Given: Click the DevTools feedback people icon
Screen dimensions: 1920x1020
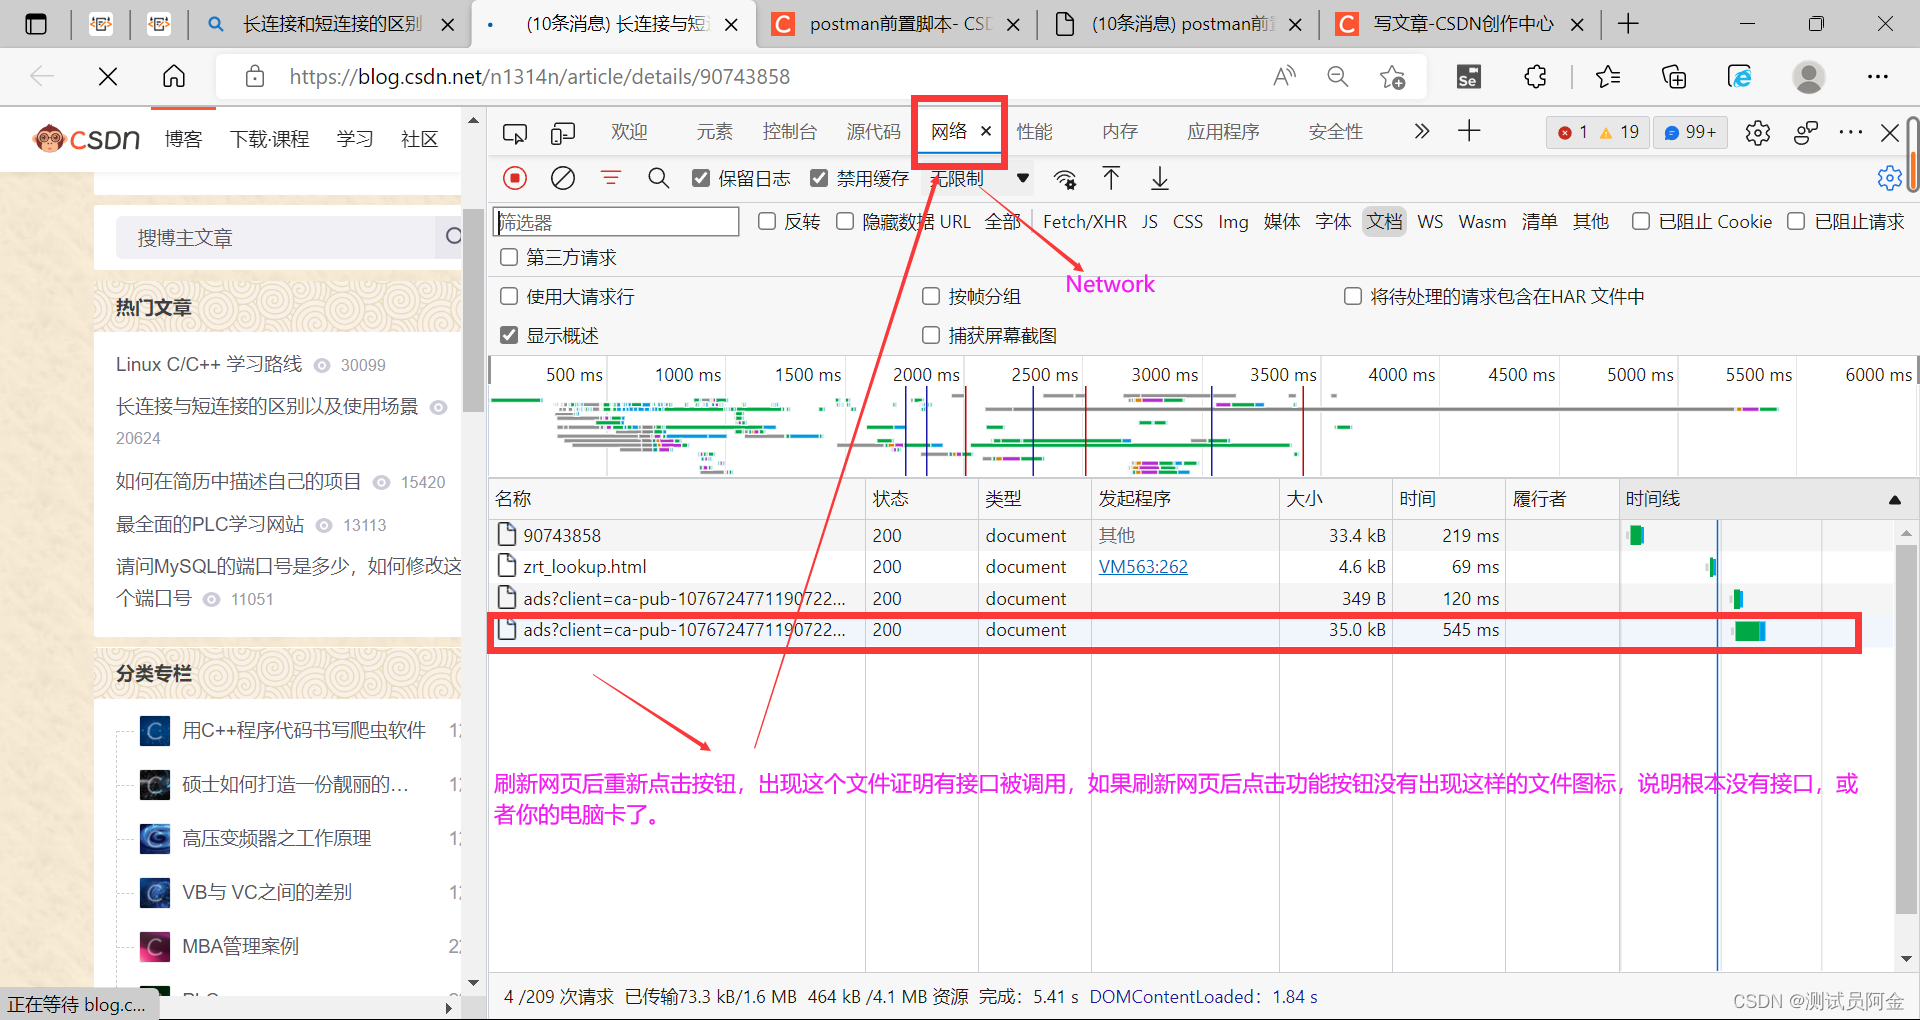Looking at the screenshot, I should [x=1805, y=132].
